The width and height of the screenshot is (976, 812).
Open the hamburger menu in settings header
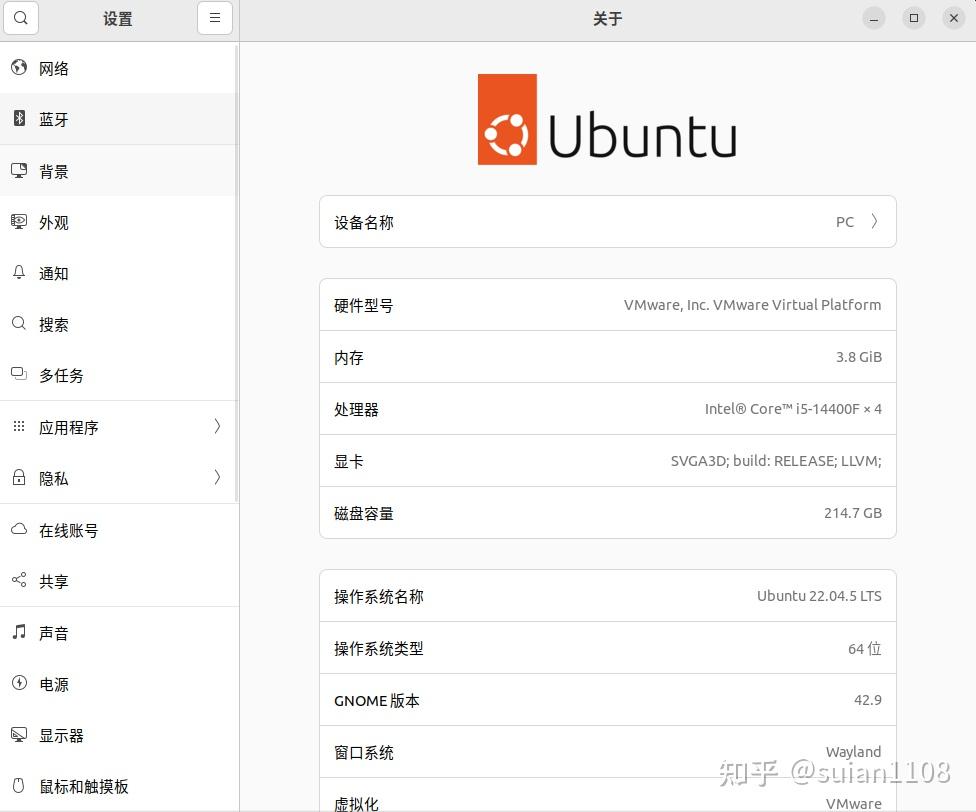215,18
